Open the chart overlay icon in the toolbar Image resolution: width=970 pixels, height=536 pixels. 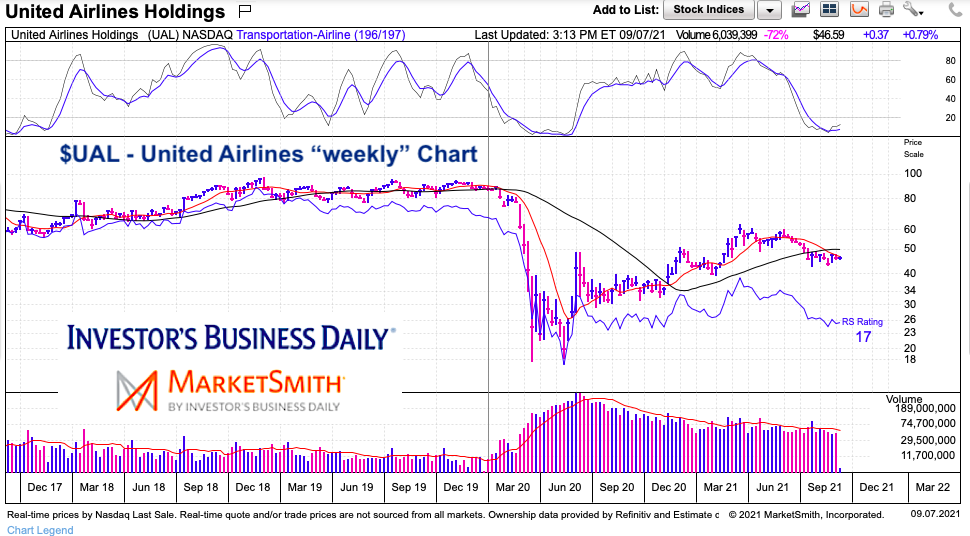coord(802,9)
